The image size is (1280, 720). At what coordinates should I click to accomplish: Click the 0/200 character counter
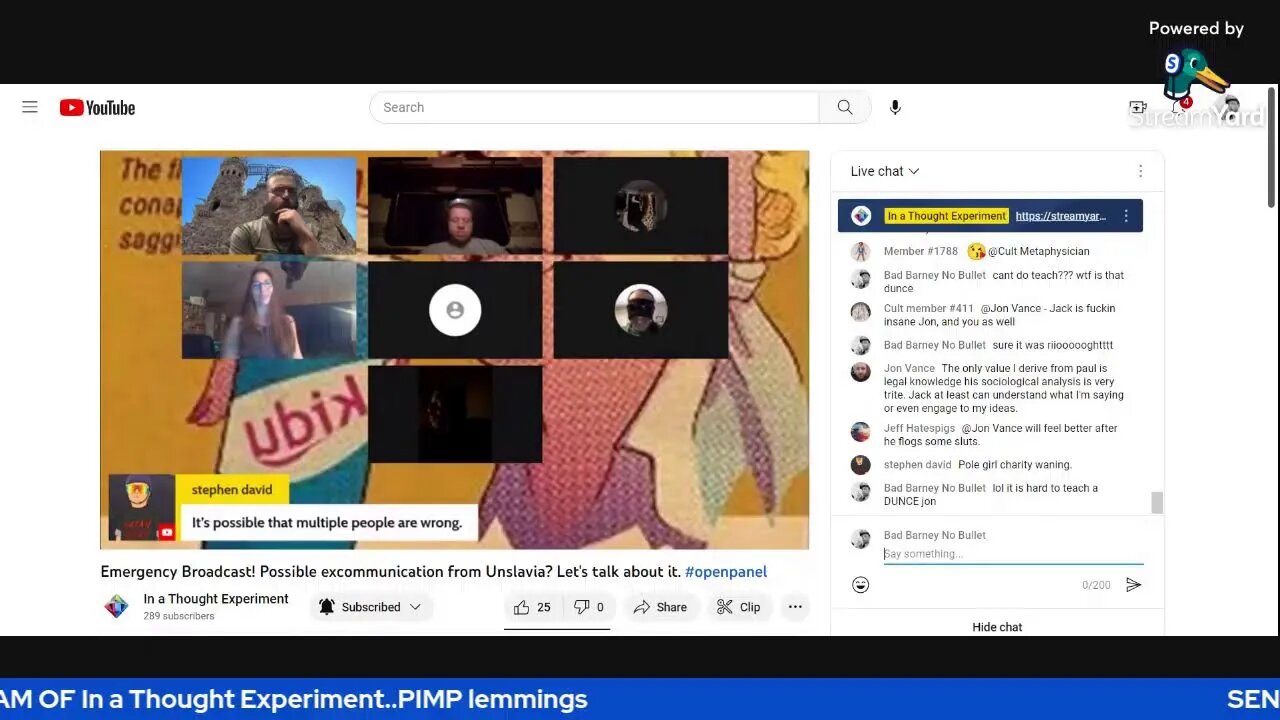(1096, 585)
